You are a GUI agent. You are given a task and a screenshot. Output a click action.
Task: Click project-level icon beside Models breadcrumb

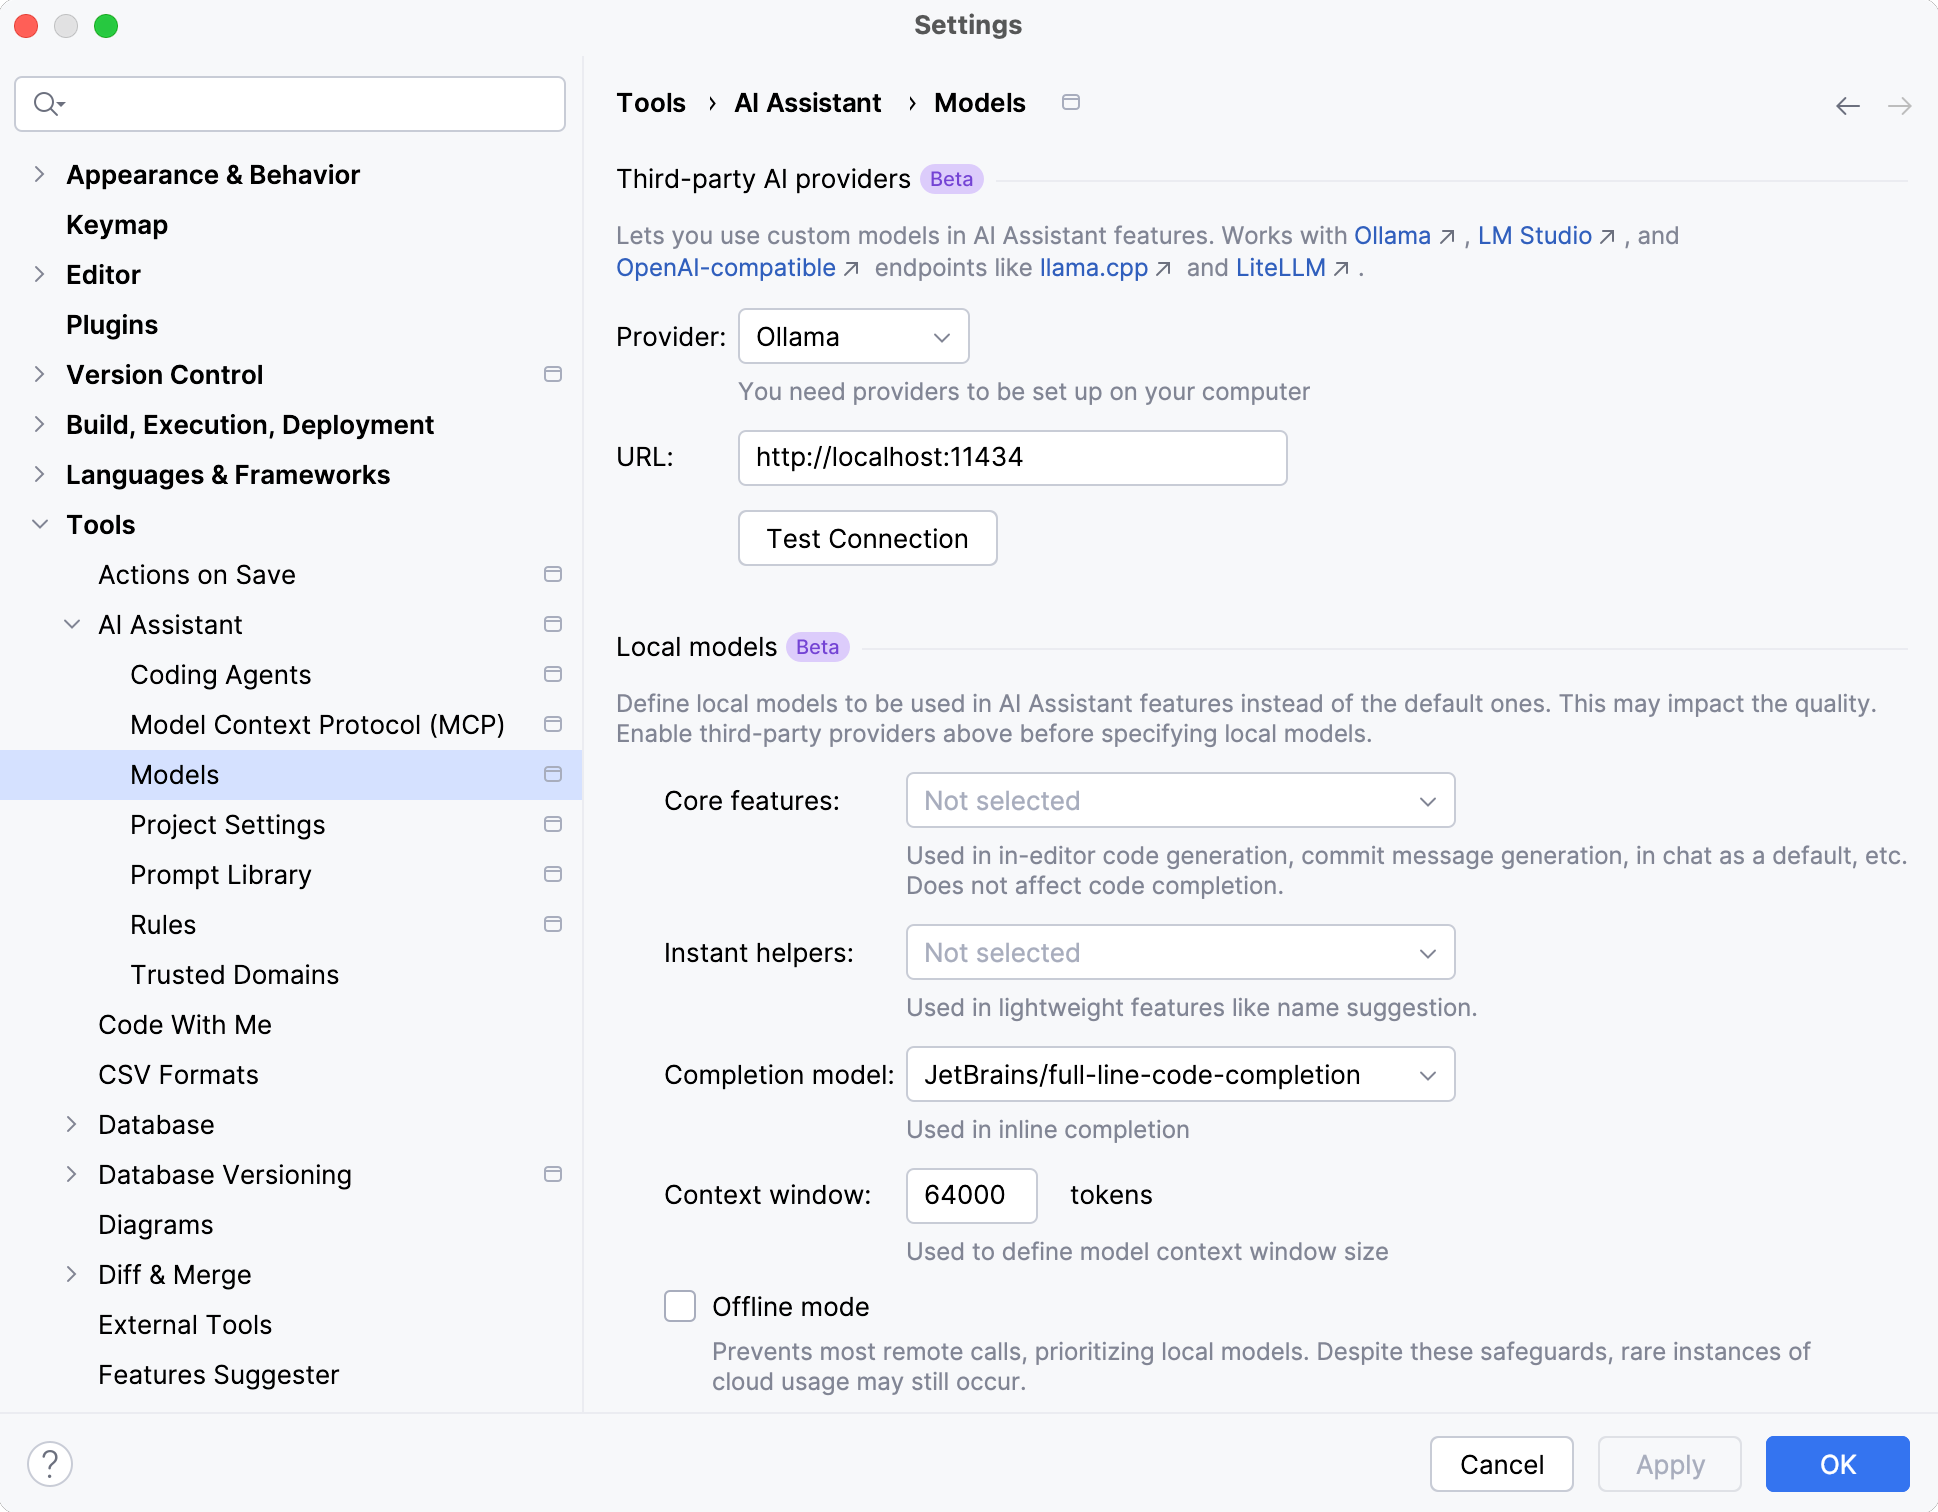pos(1070,103)
